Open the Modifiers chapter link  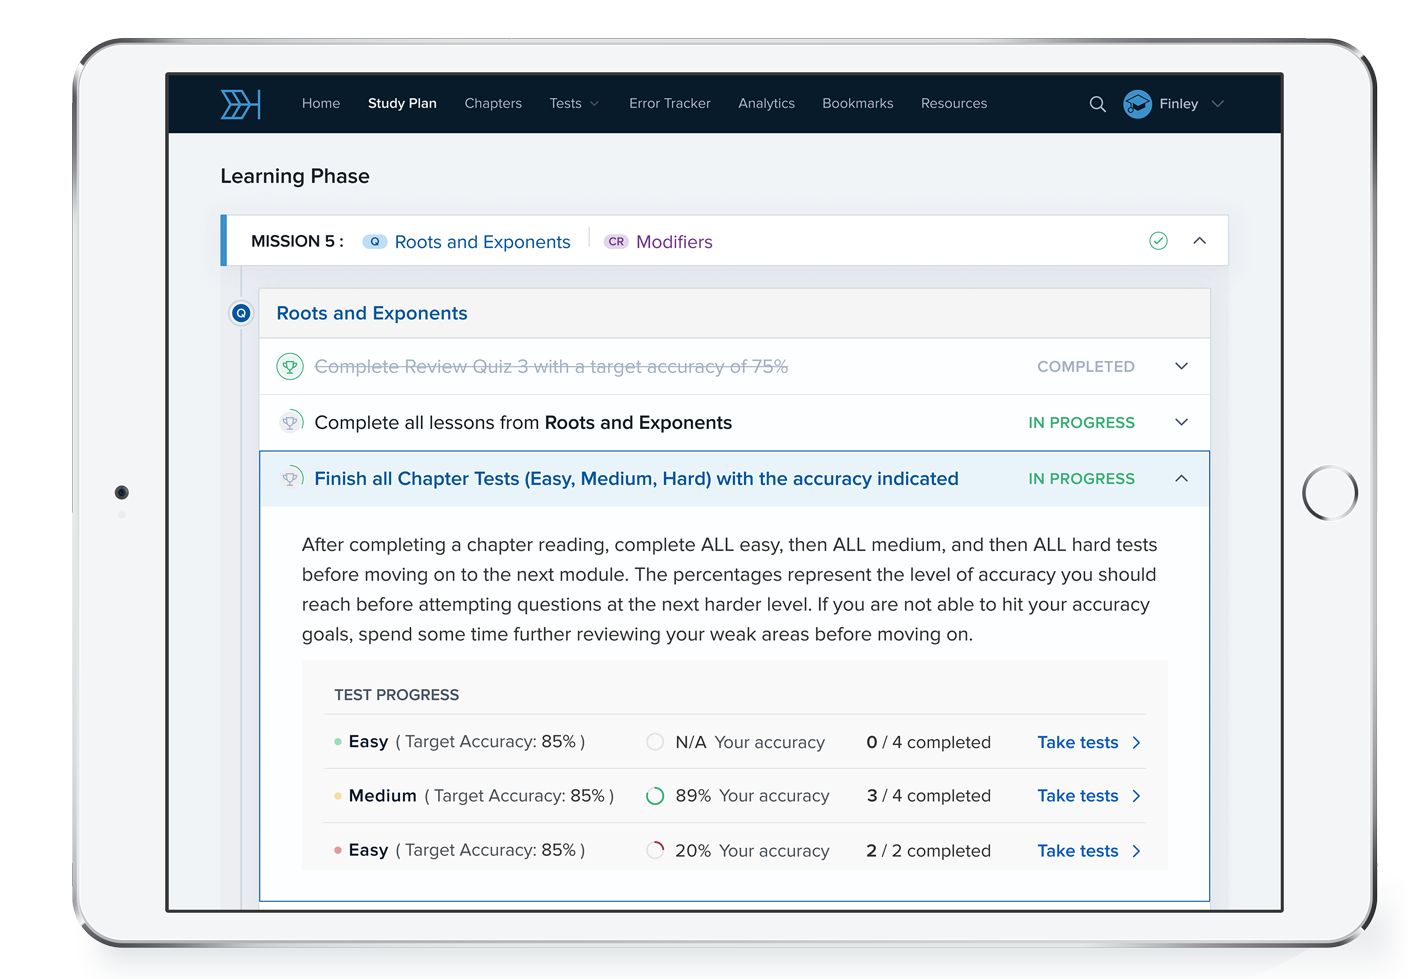point(674,242)
